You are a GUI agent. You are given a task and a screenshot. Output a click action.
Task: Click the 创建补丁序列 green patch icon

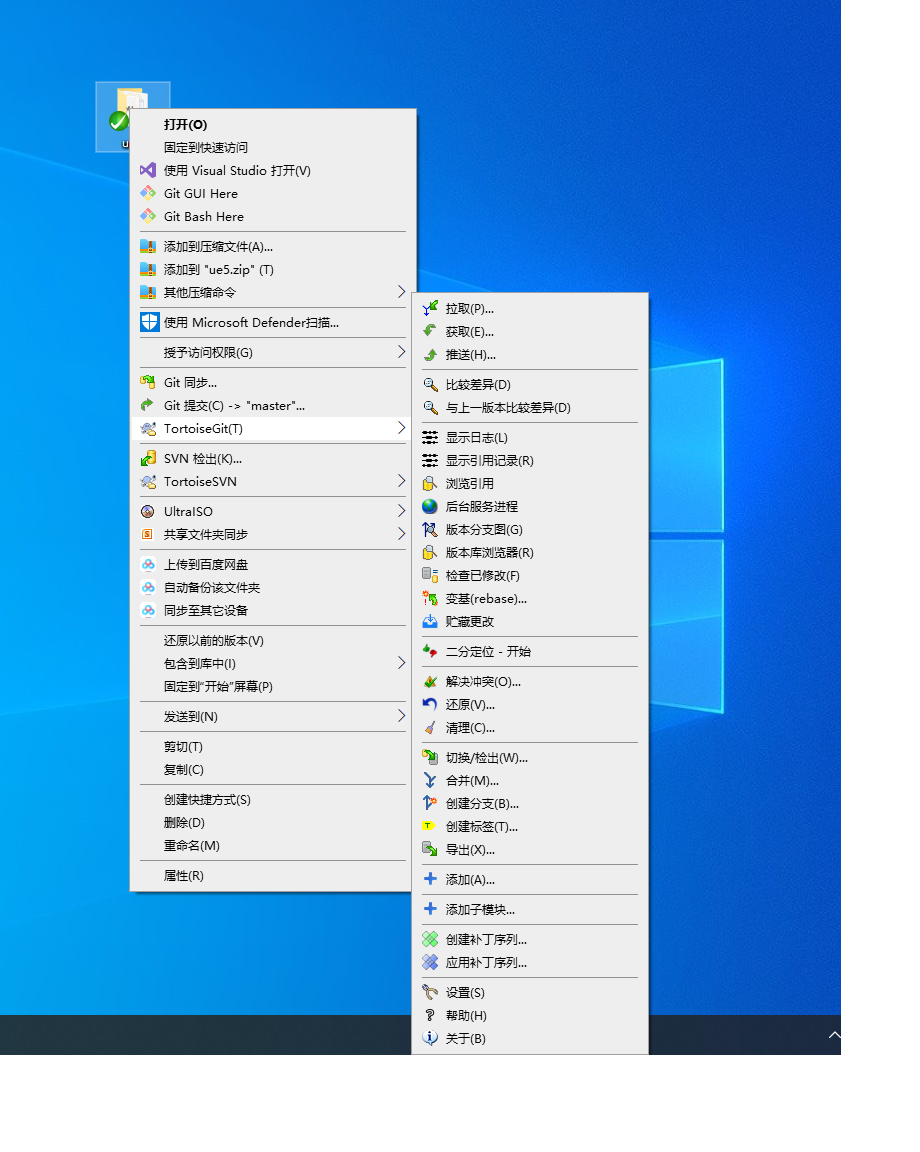pos(430,940)
